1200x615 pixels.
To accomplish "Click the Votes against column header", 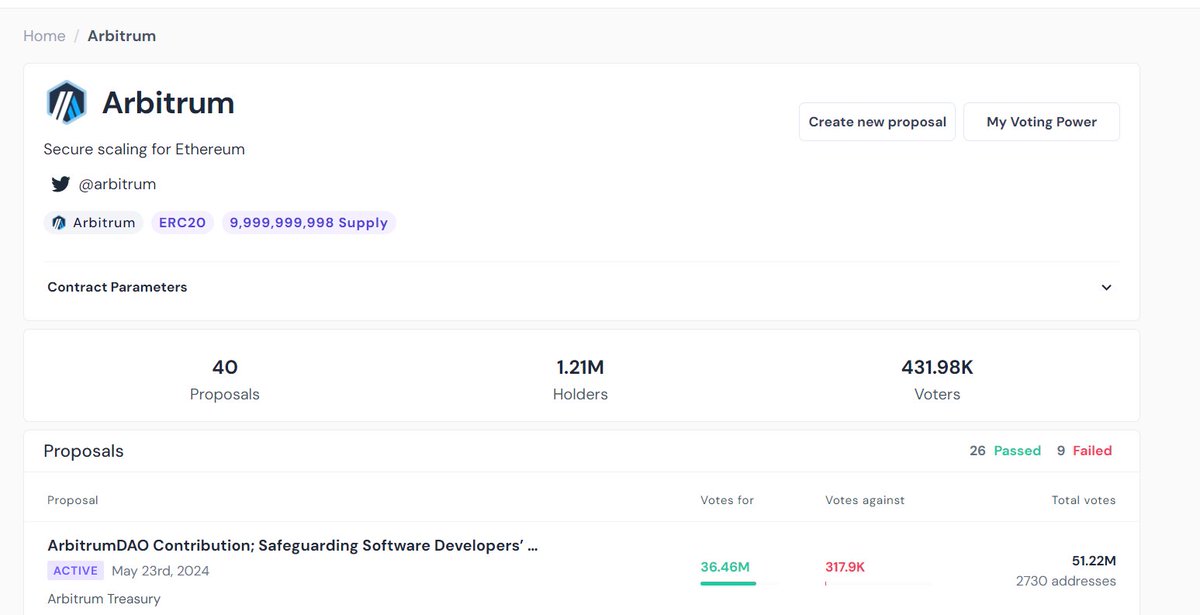I will click(865, 500).
